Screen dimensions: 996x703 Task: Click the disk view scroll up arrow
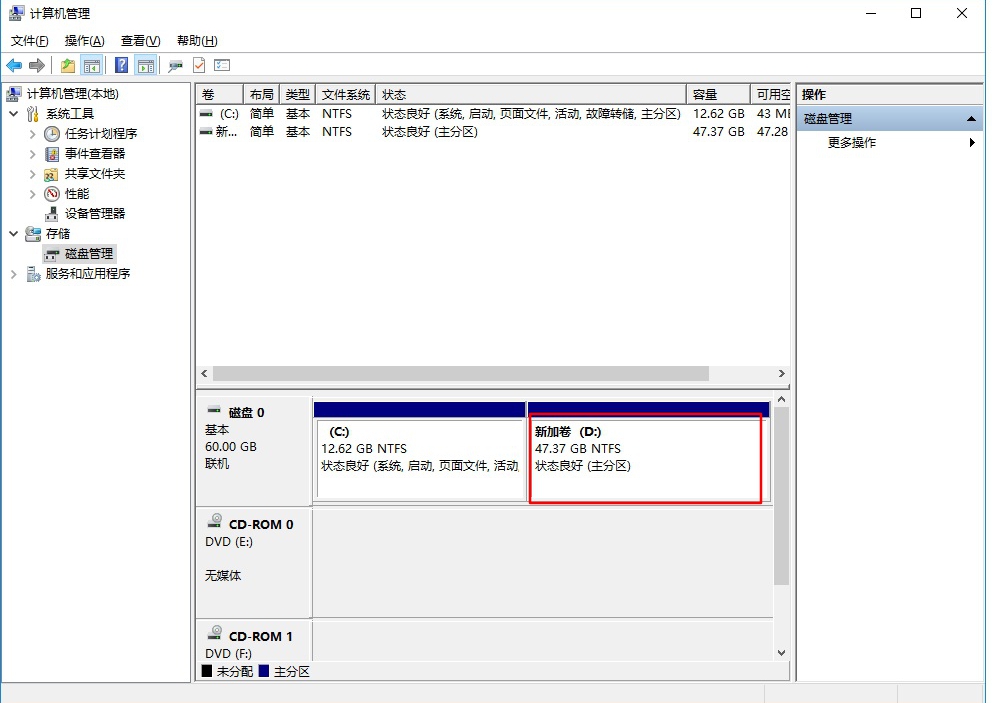click(x=781, y=399)
